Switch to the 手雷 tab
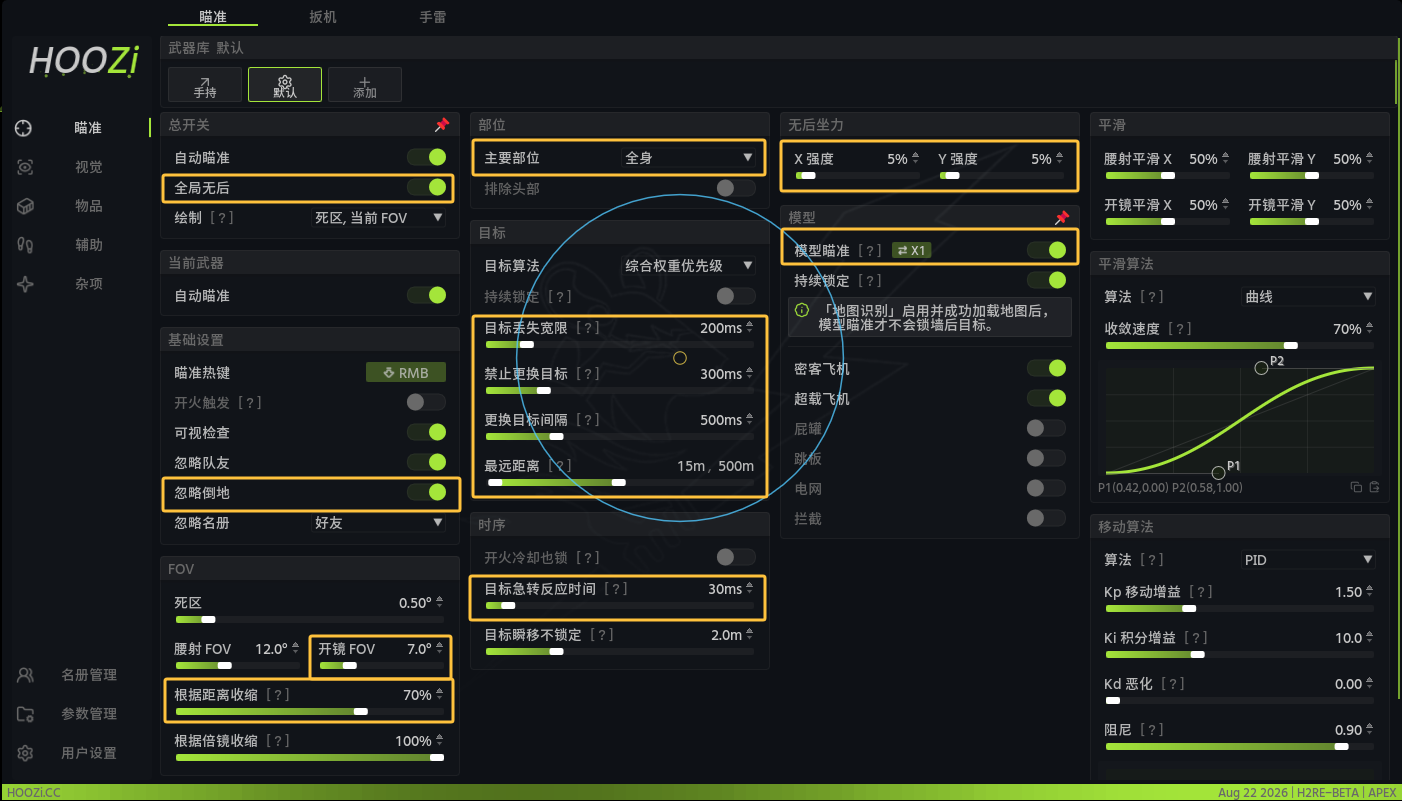 433,17
